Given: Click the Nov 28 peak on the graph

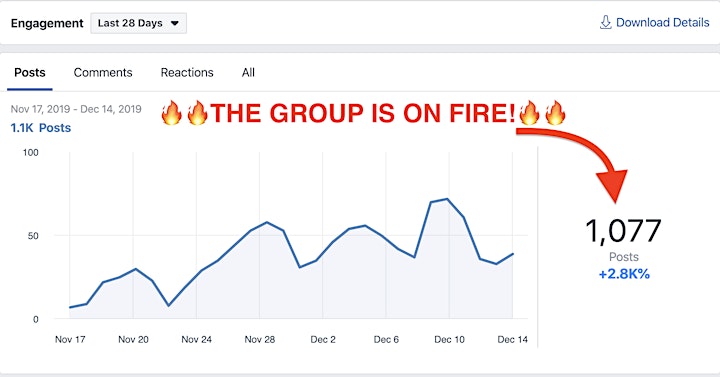Looking at the screenshot, I should pyautogui.click(x=267, y=222).
